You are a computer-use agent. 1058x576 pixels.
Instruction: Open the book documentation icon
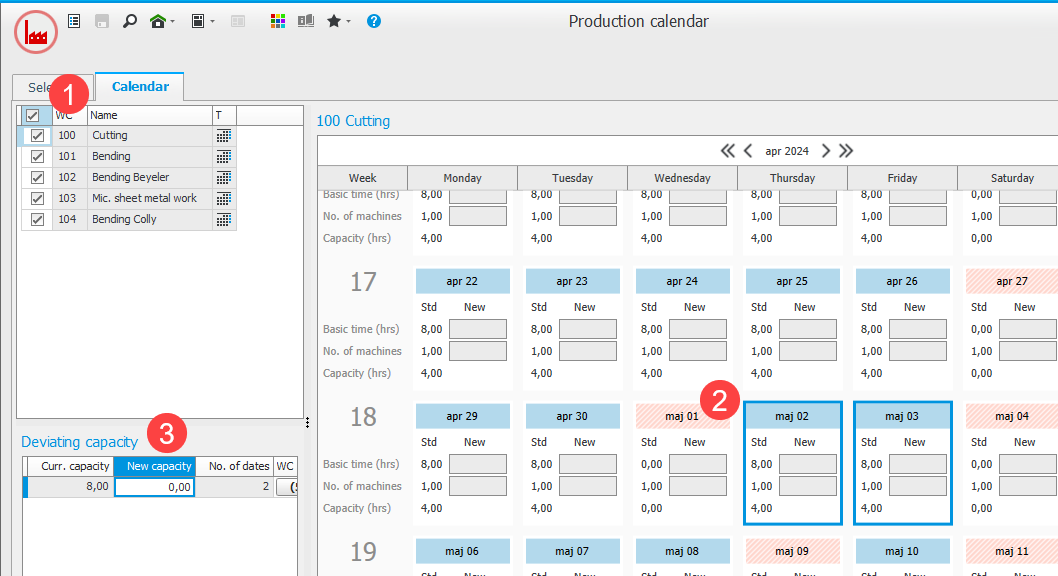click(306, 21)
